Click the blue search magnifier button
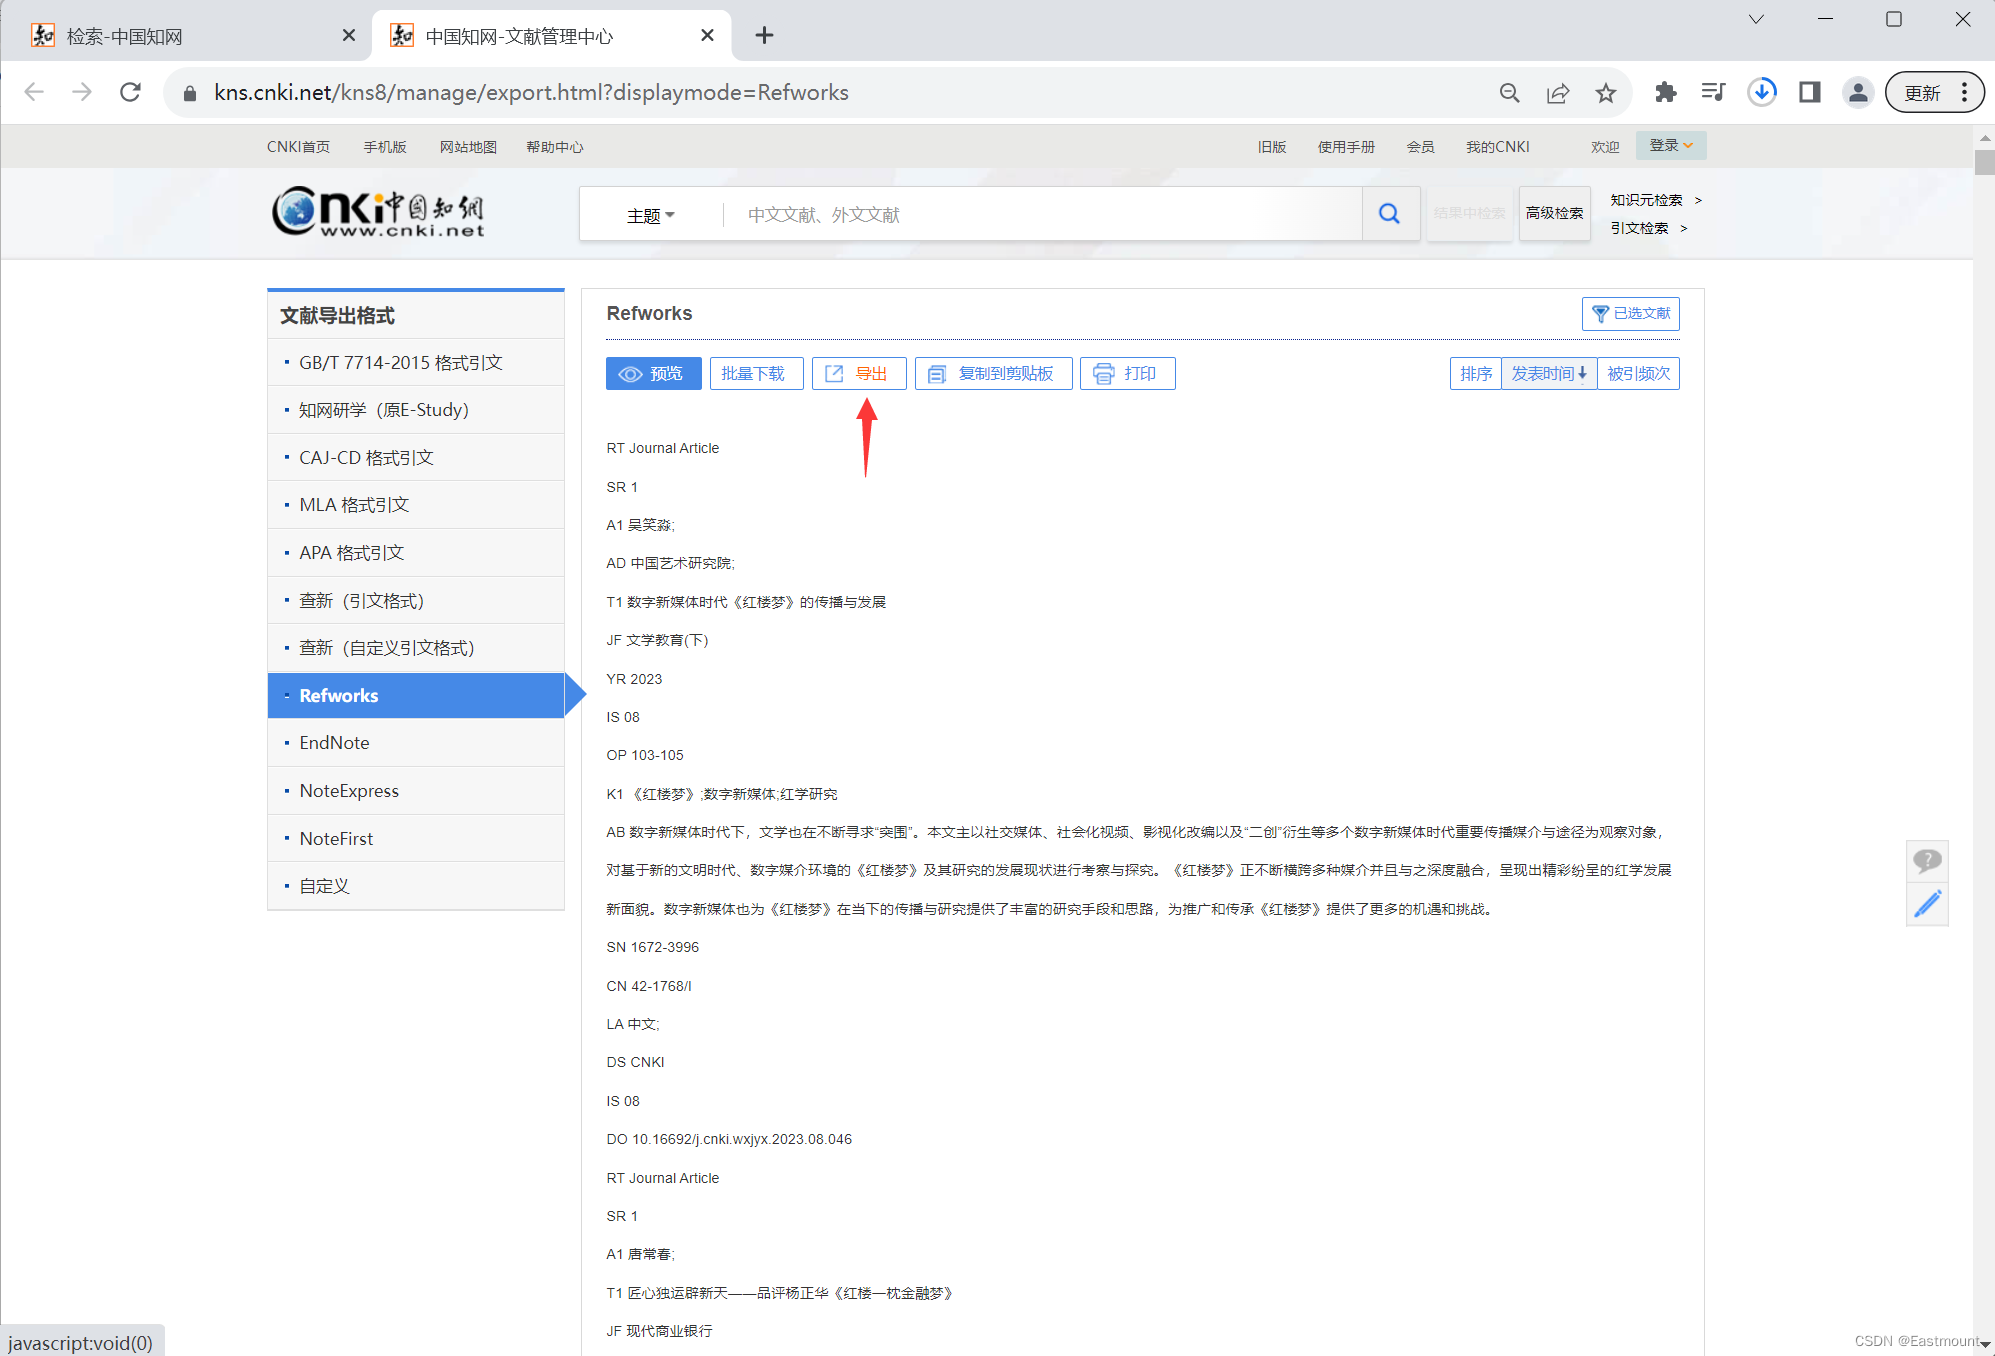This screenshot has width=1995, height=1356. coord(1390,214)
